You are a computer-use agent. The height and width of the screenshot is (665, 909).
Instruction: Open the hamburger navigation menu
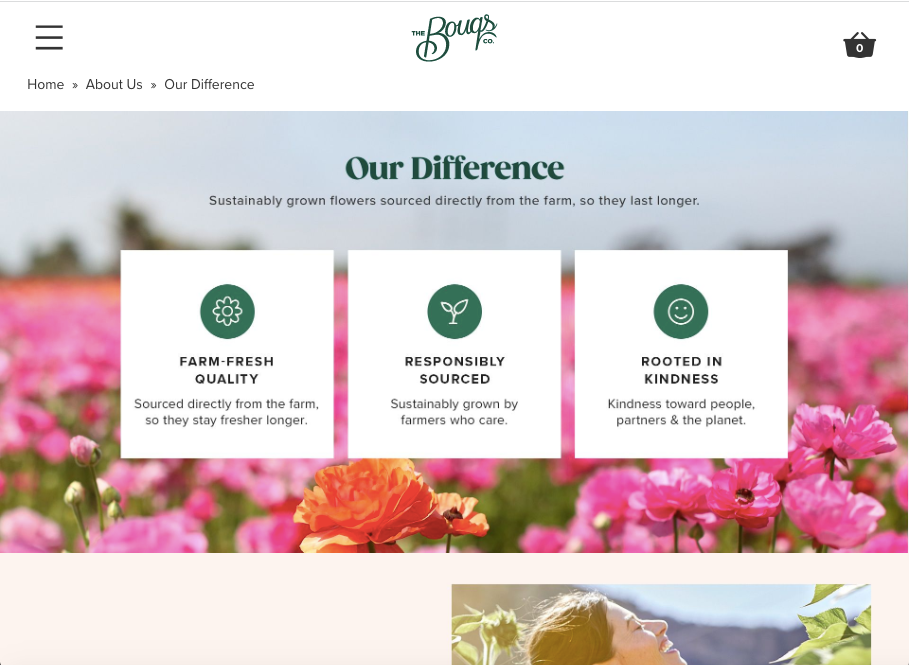pyautogui.click(x=49, y=37)
